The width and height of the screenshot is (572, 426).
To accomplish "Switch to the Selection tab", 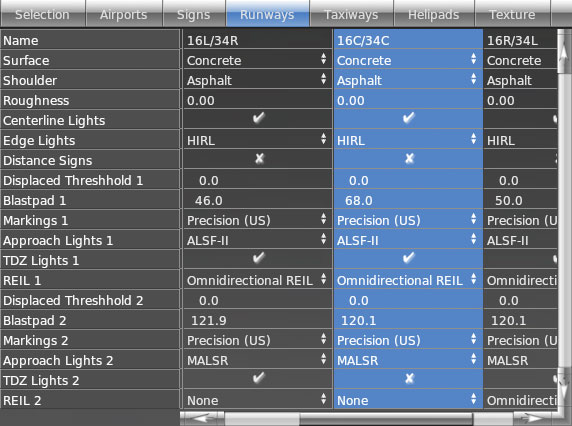I will tap(43, 14).
